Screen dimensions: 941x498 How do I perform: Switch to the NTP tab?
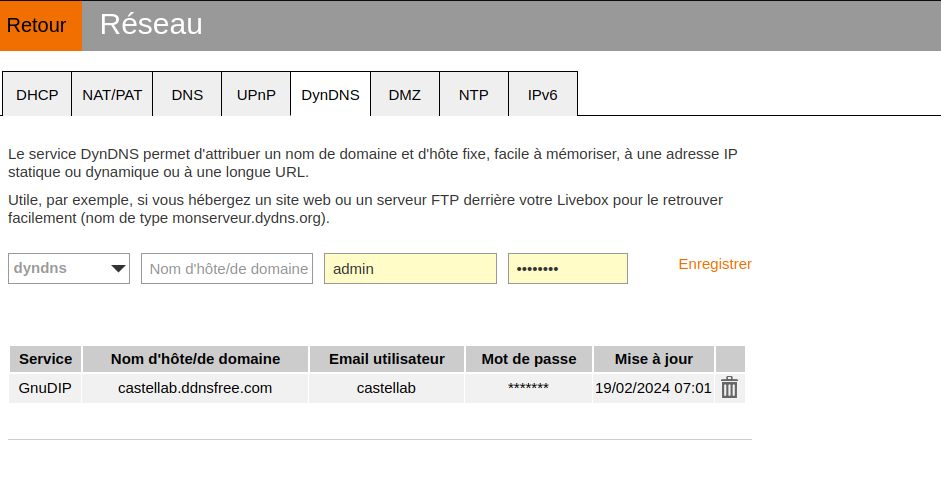(x=474, y=96)
